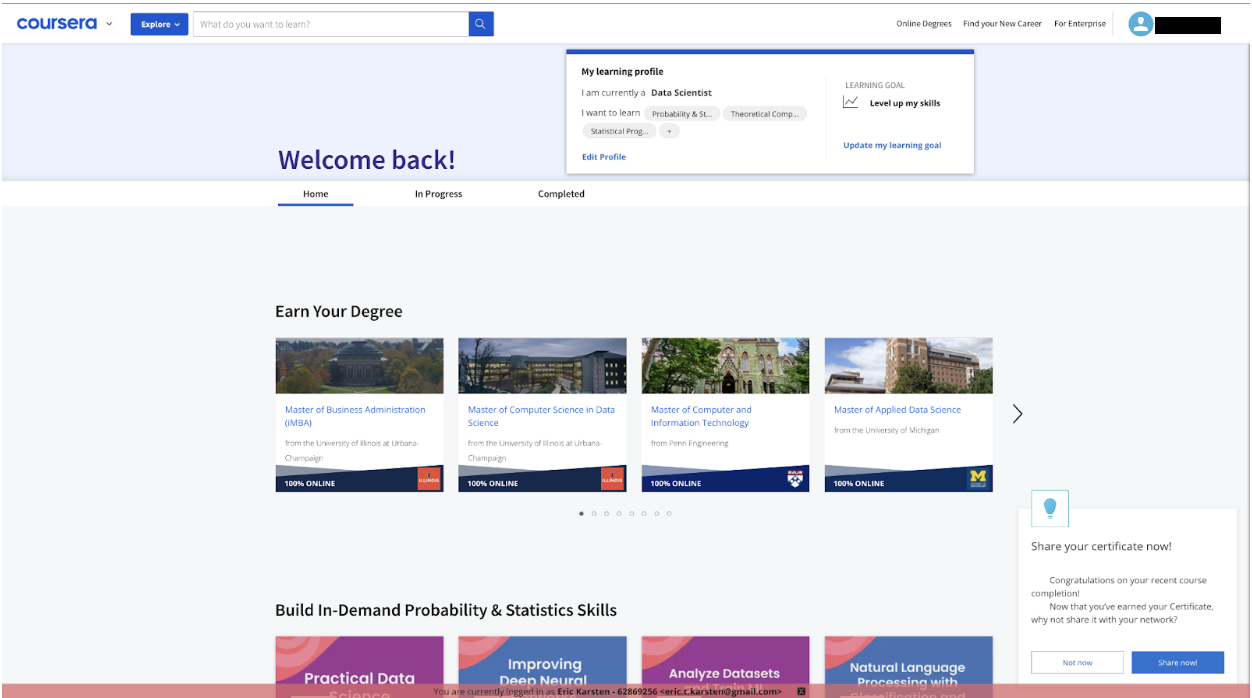The width and height of the screenshot is (1252, 698).
Task: Click the Share now! button
Action: tap(1178, 662)
